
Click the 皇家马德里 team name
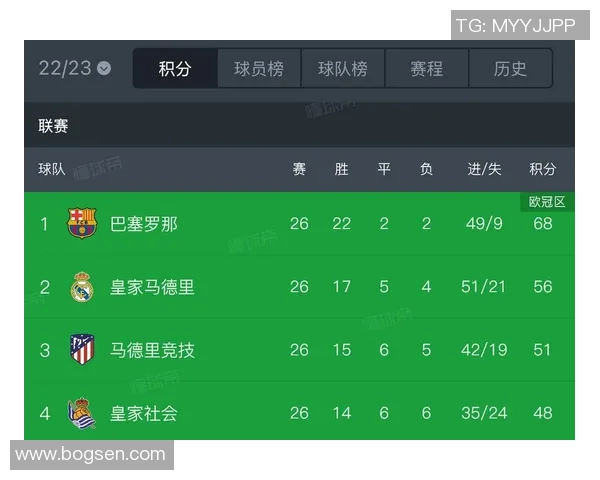pos(152,287)
